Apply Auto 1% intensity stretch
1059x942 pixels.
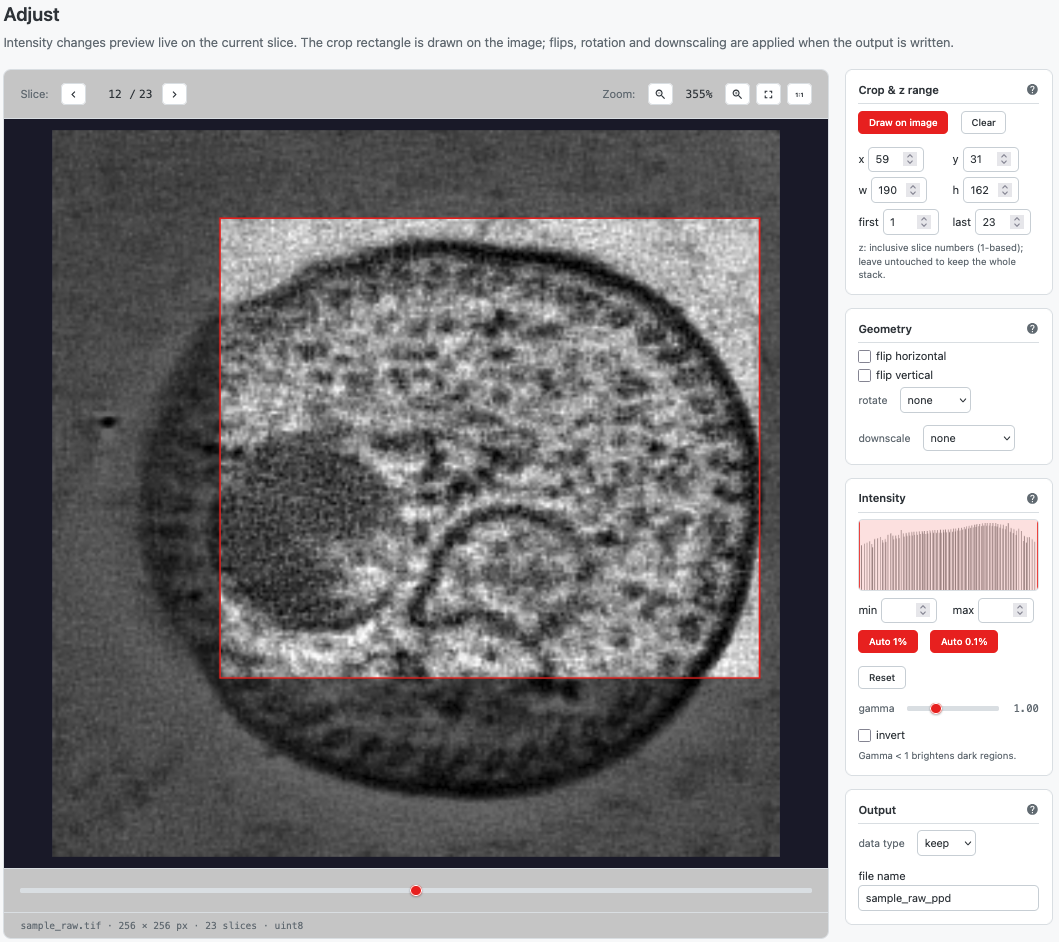click(888, 642)
